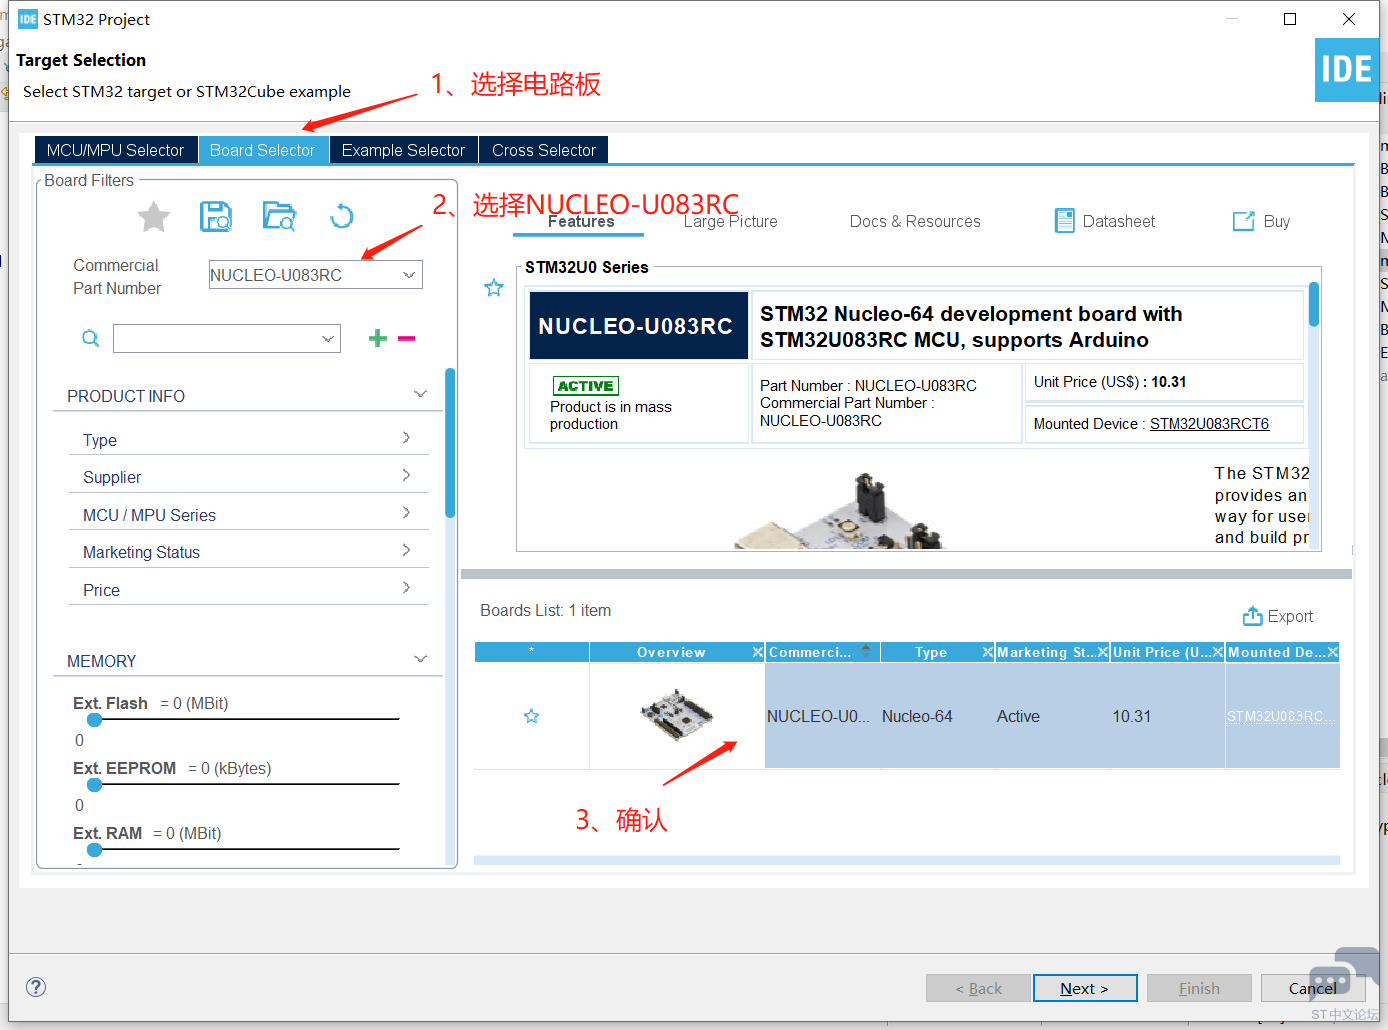Open the STM32U083RCT6 mounted device link

pos(1210,424)
